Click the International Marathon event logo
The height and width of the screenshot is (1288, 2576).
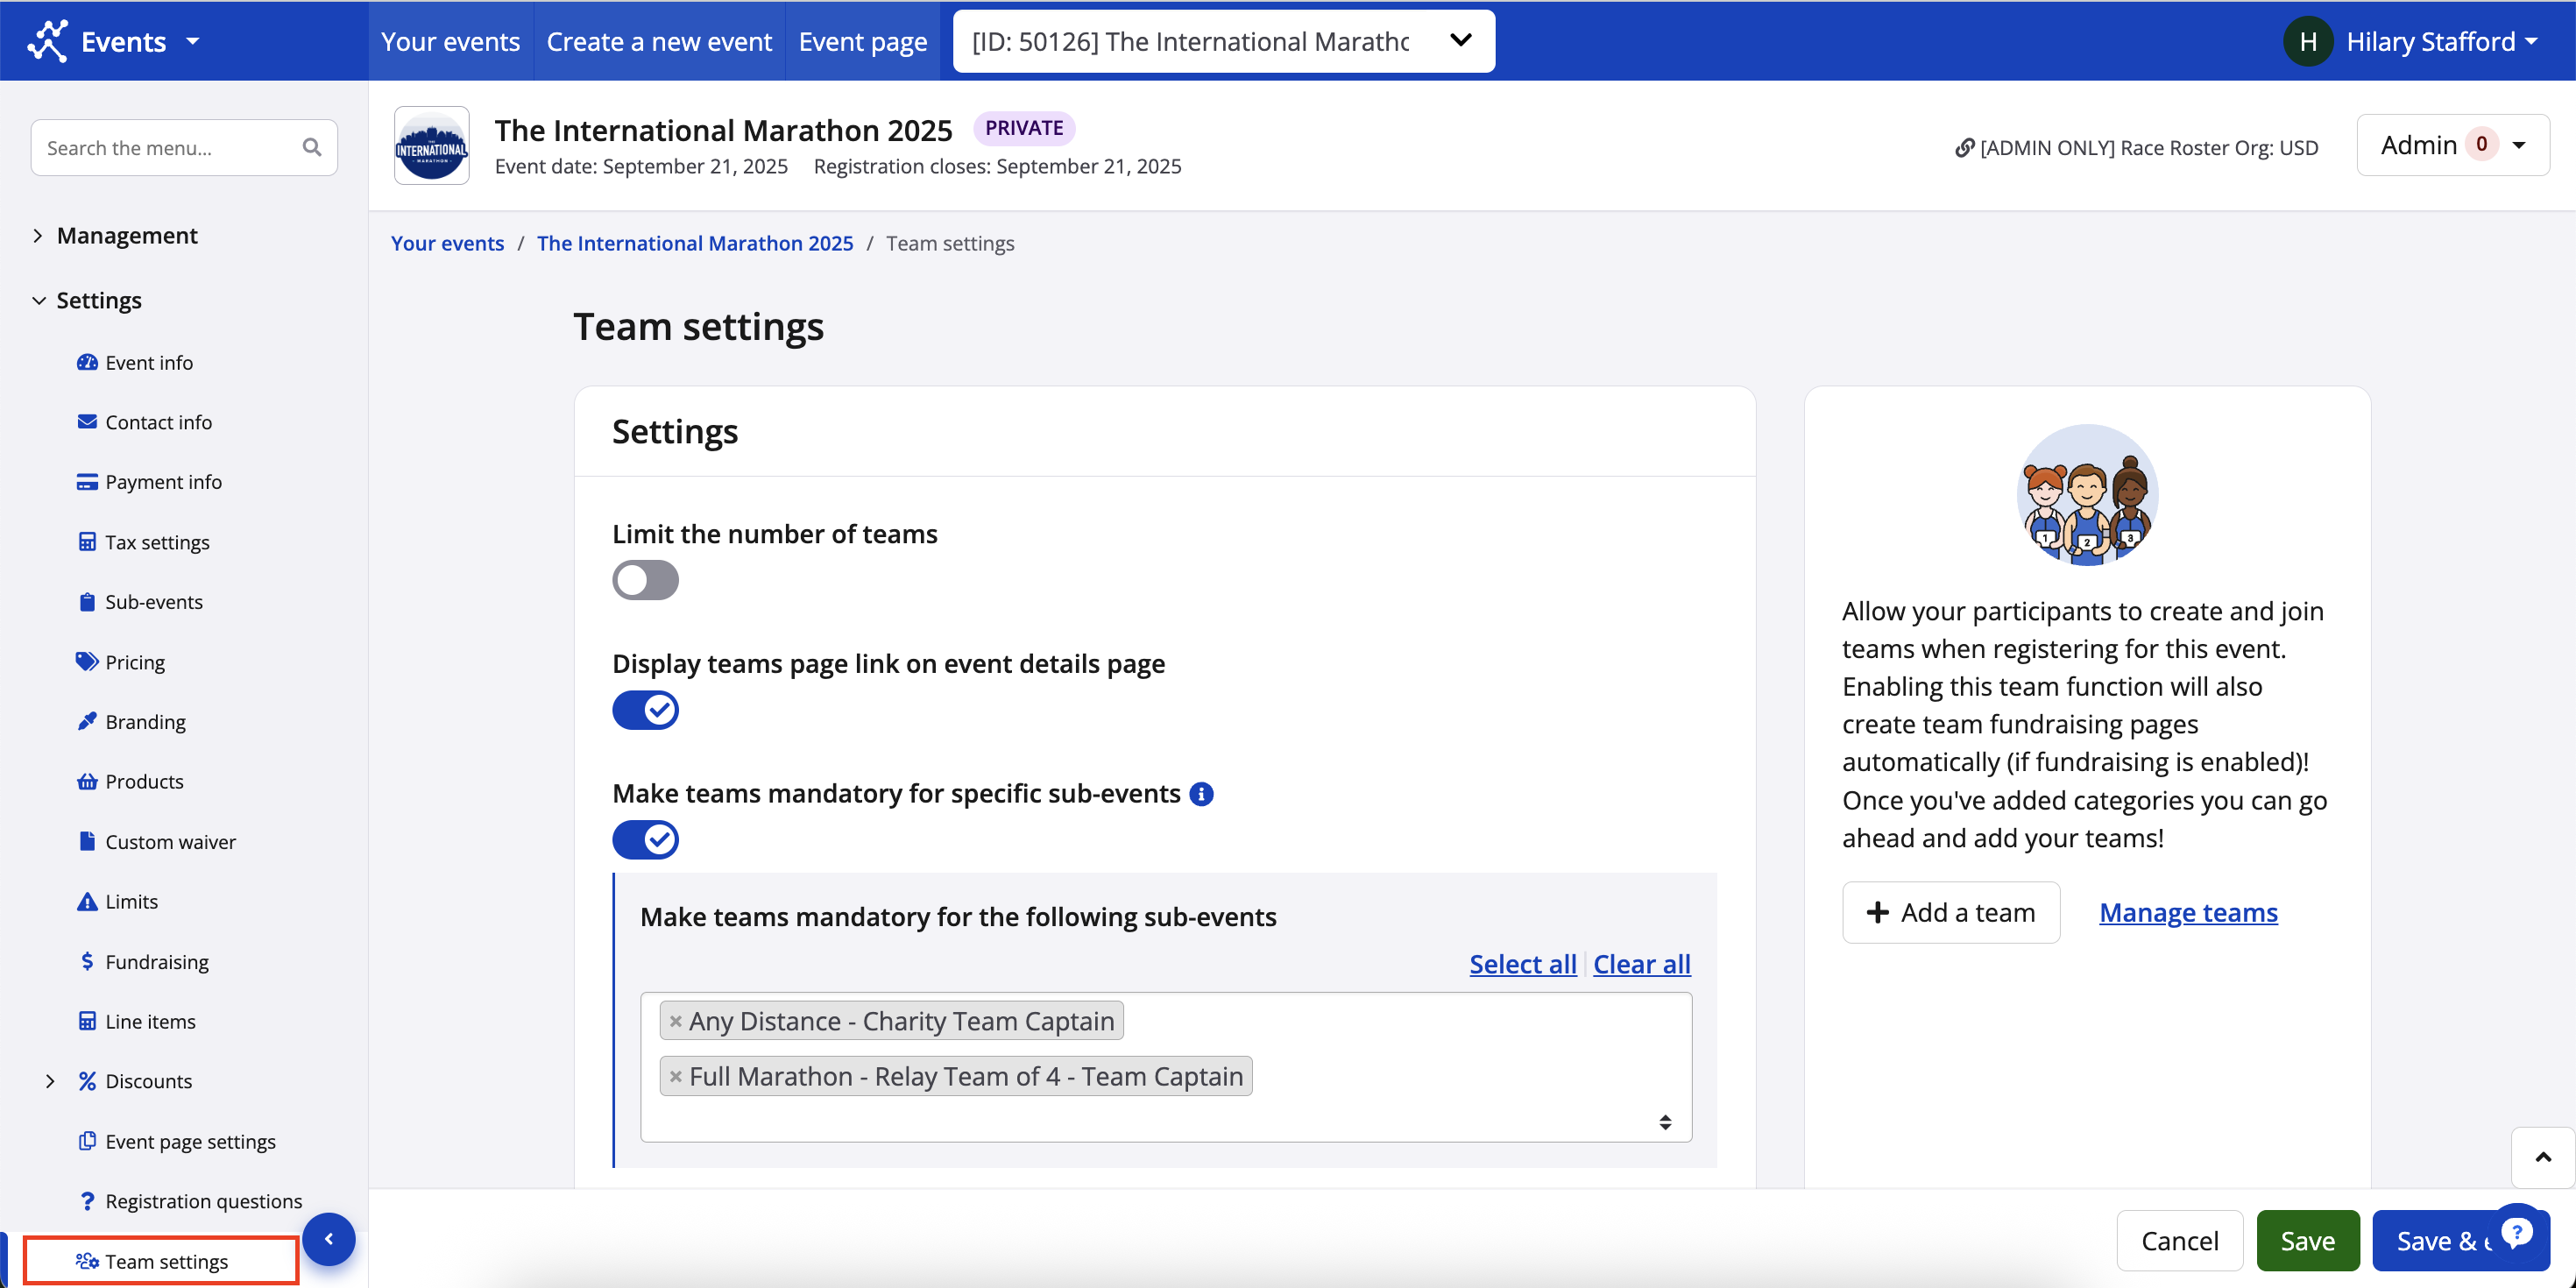pyautogui.click(x=431, y=146)
